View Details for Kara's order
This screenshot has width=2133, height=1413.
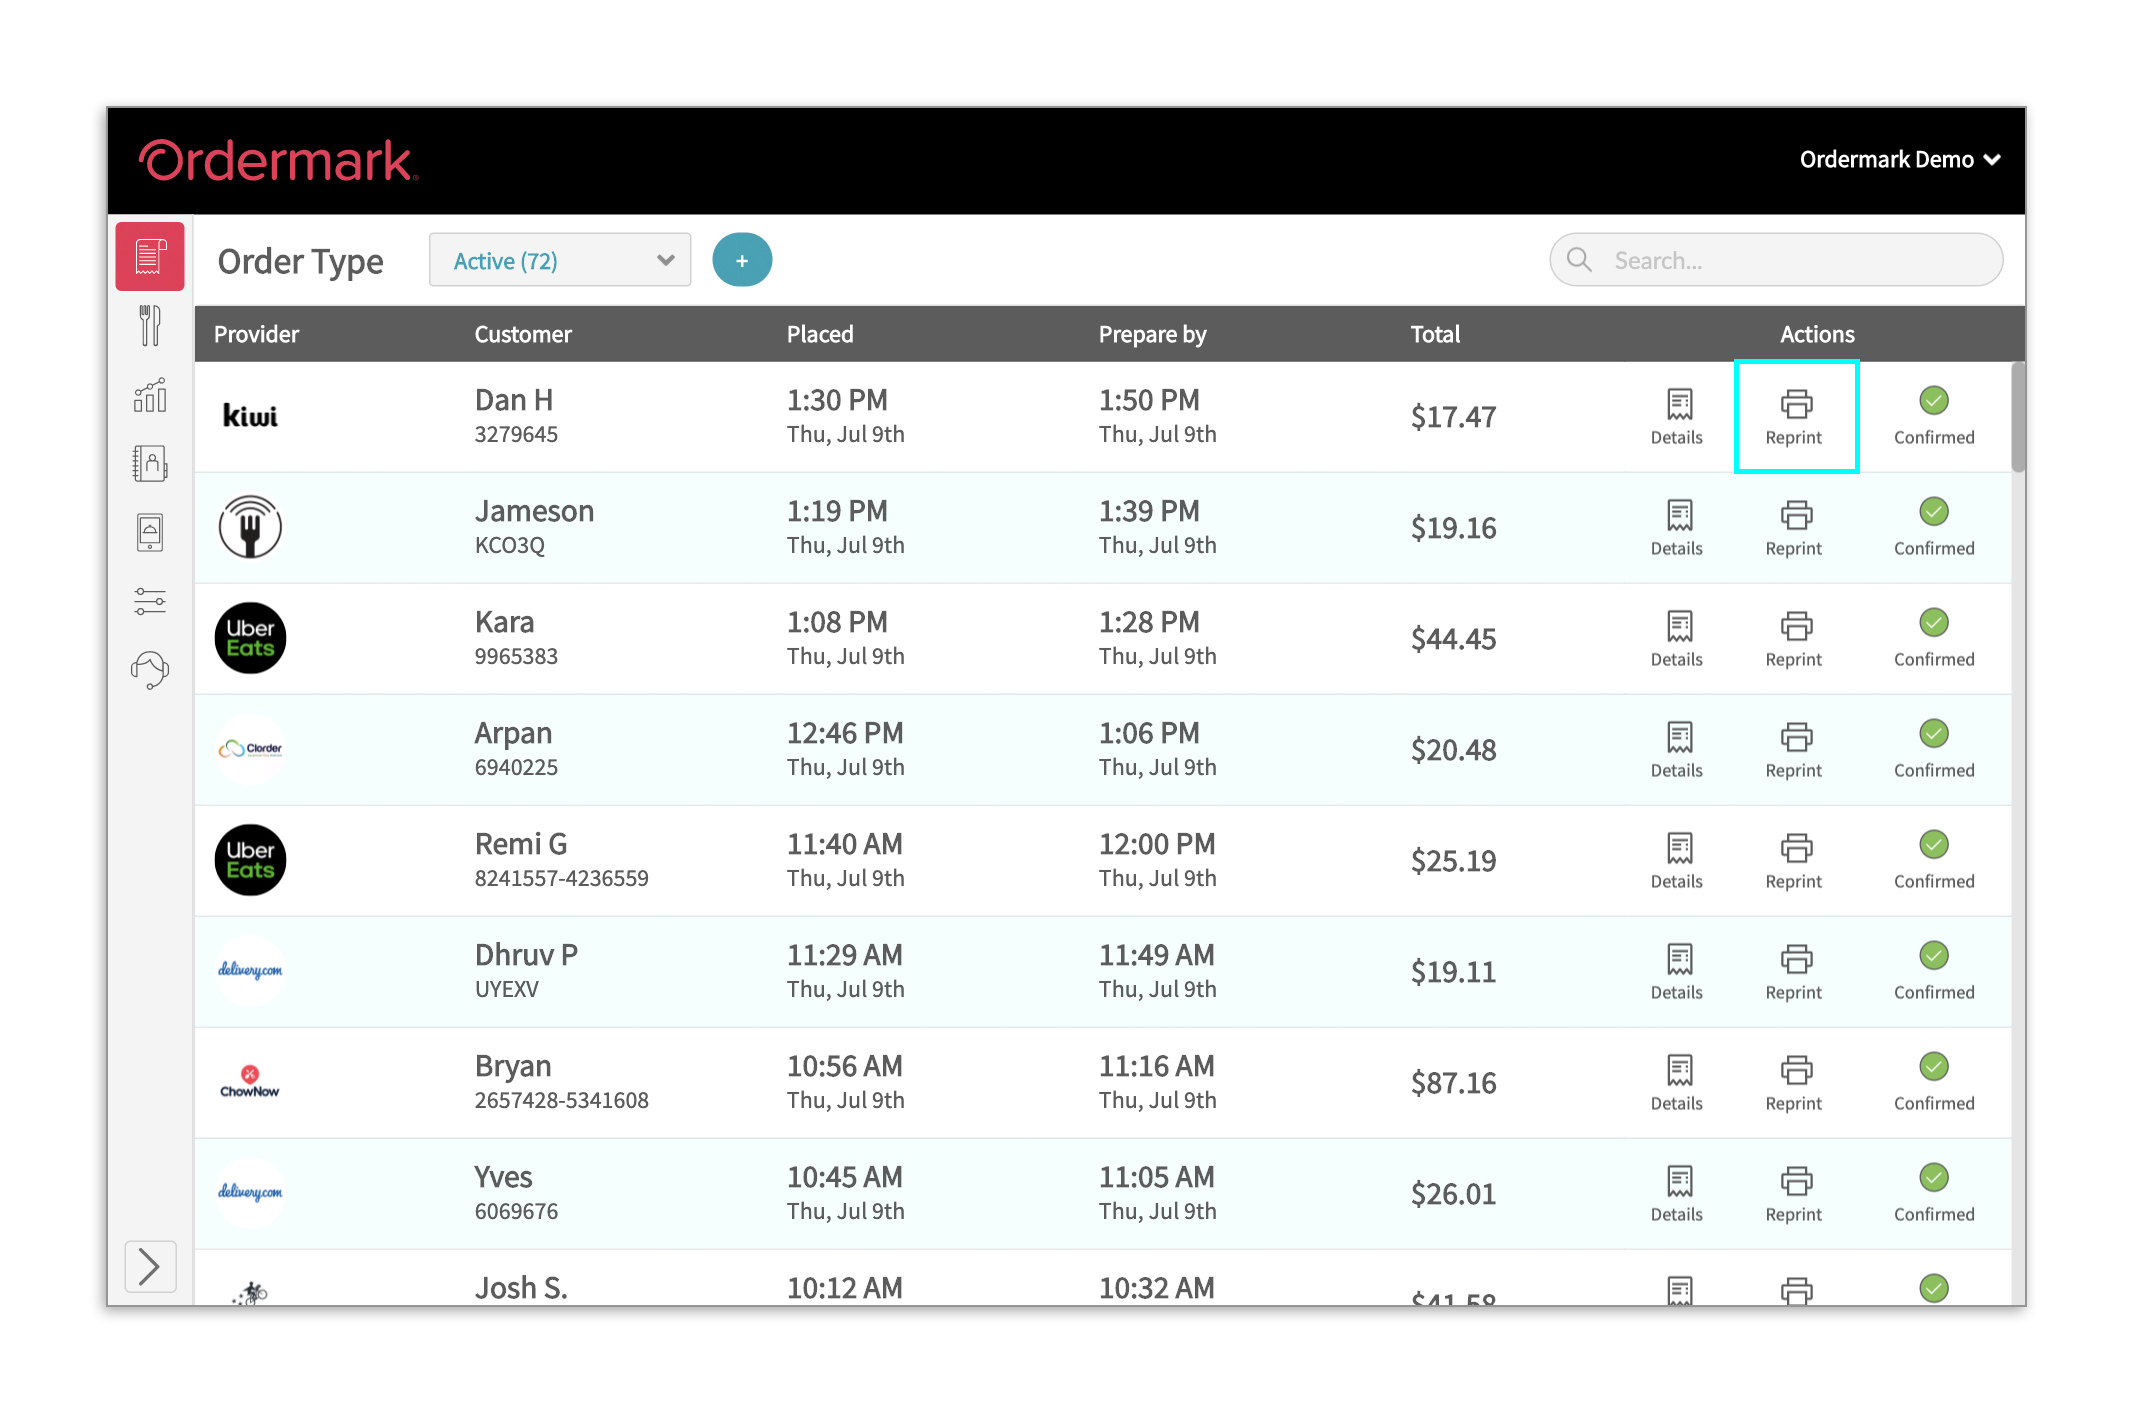pyautogui.click(x=1677, y=638)
